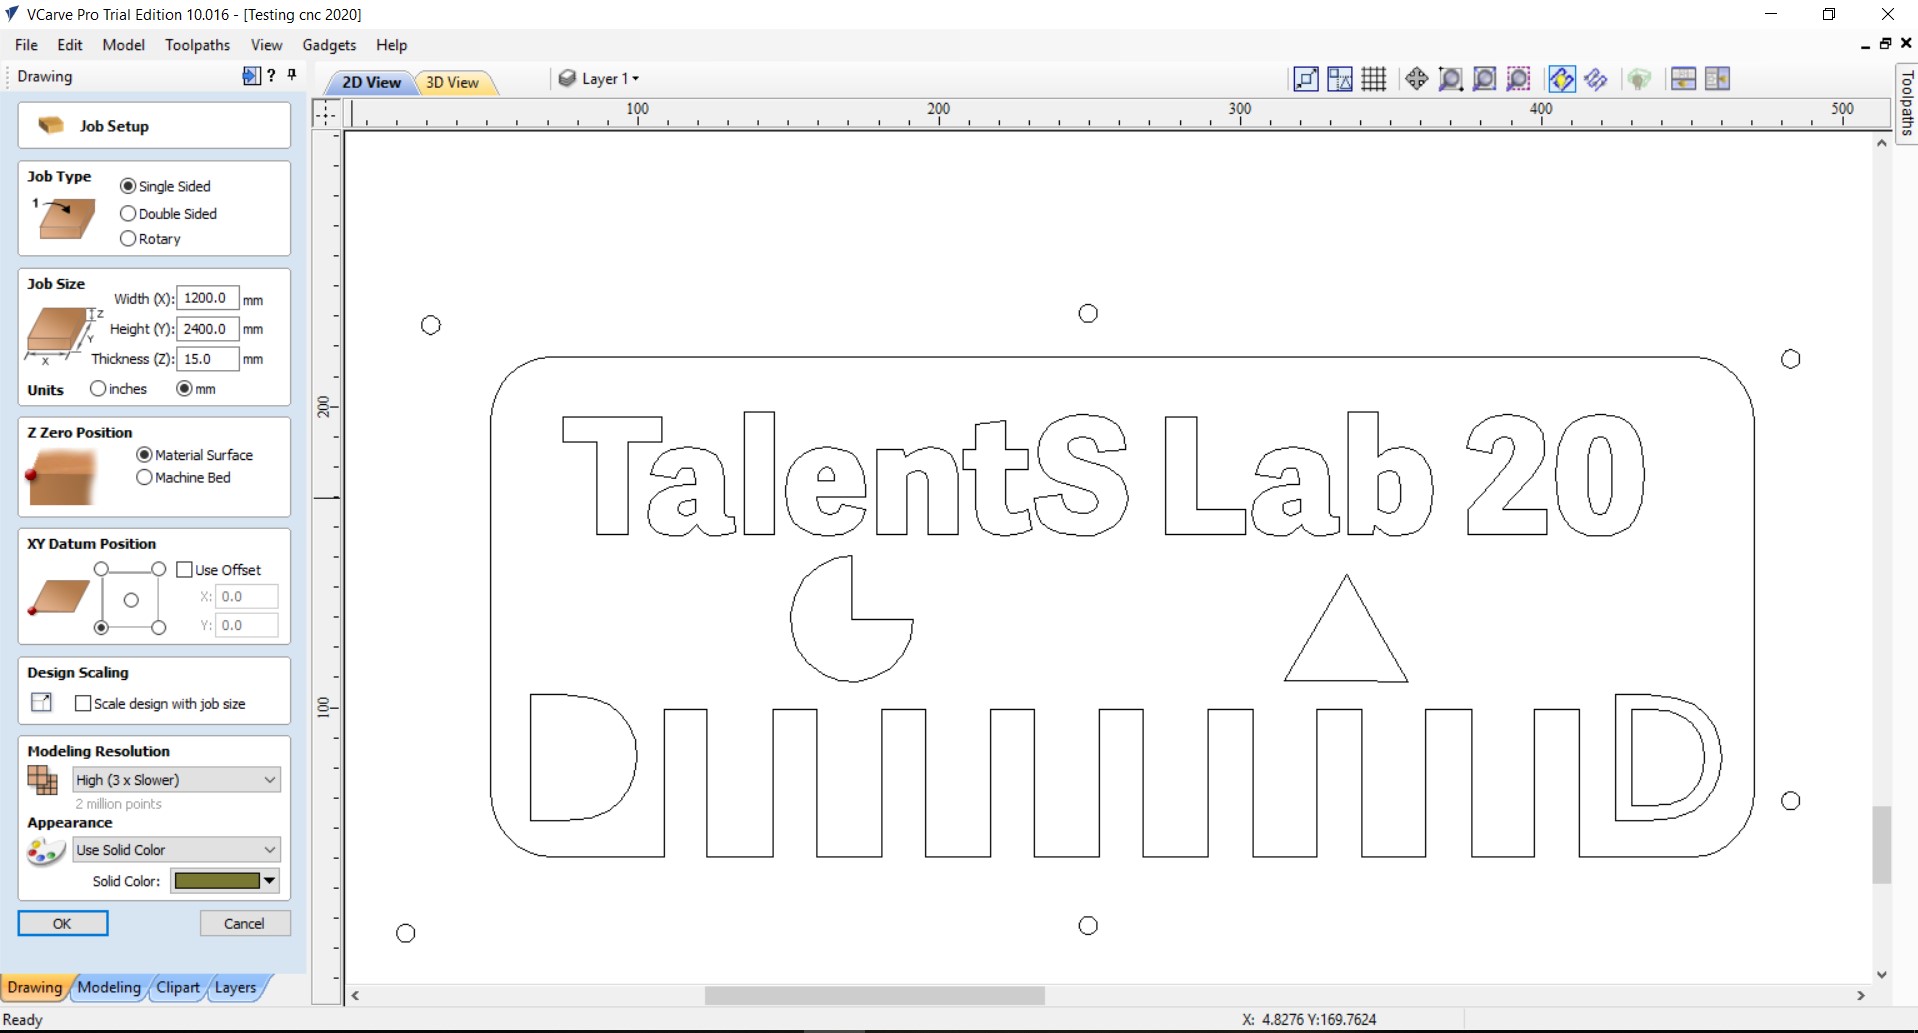Activate the zoom box tool
The height and width of the screenshot is (1033, 1918).
coord(1450,79)
